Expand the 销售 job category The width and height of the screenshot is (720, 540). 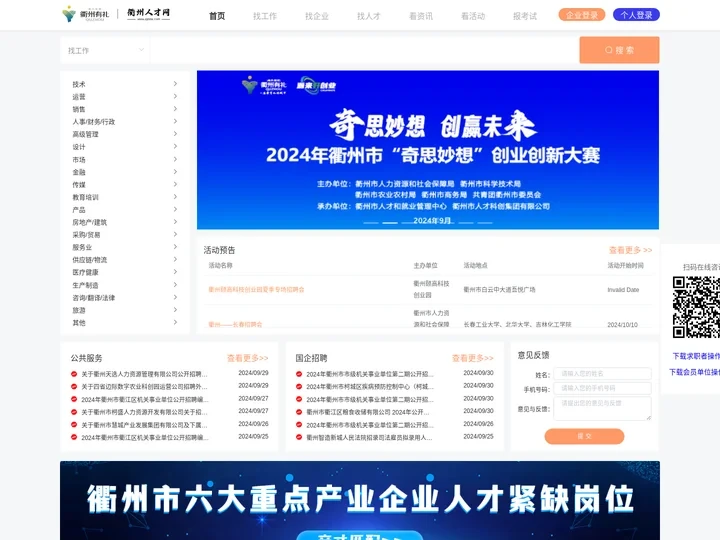click(x=124, y=109)
